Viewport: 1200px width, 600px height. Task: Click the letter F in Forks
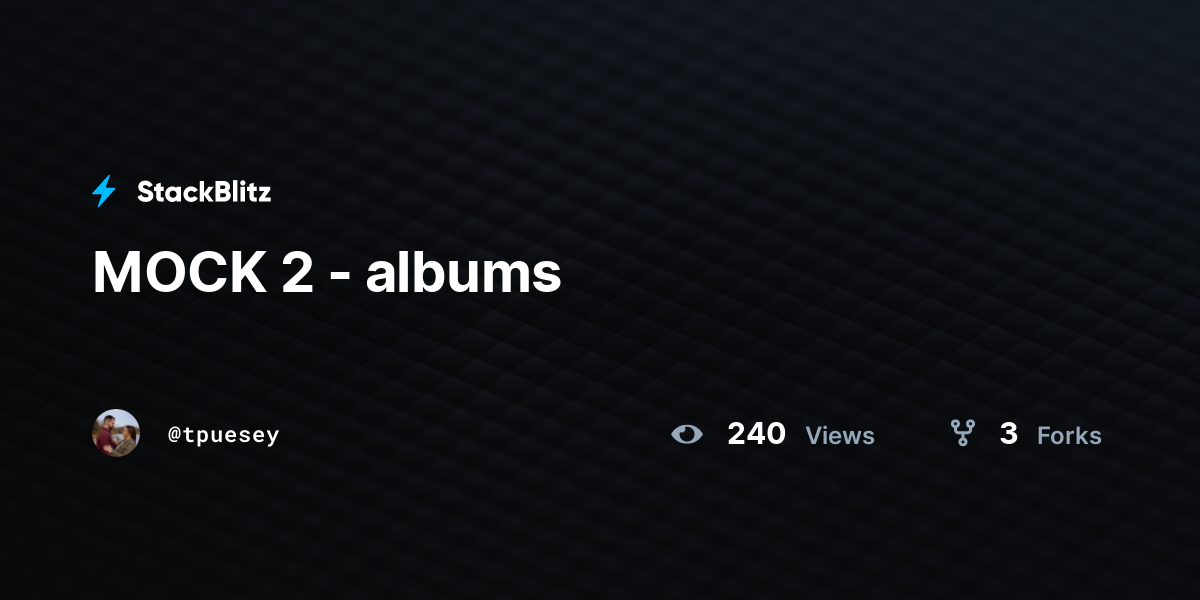(x=1044, y=436)
